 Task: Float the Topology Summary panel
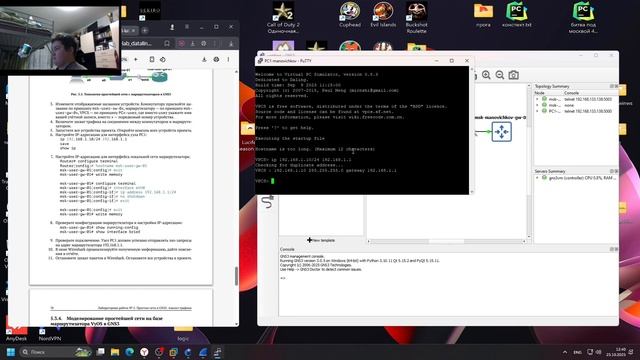(611, 87)
